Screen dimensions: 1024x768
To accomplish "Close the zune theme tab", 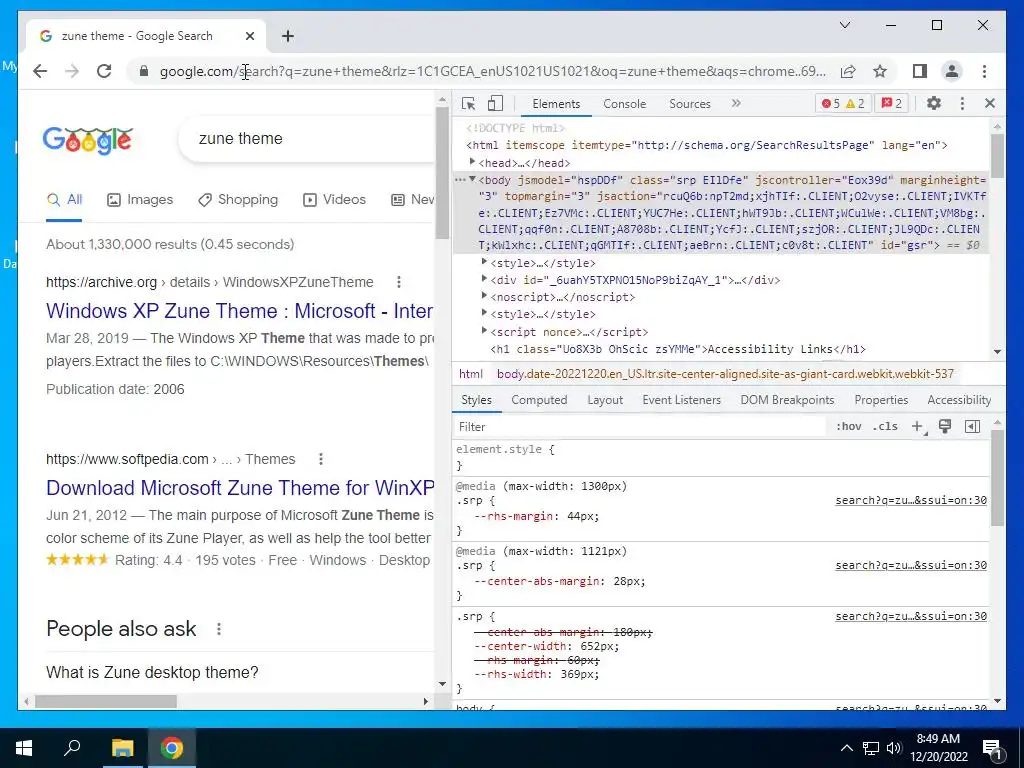I will (249, 36).
